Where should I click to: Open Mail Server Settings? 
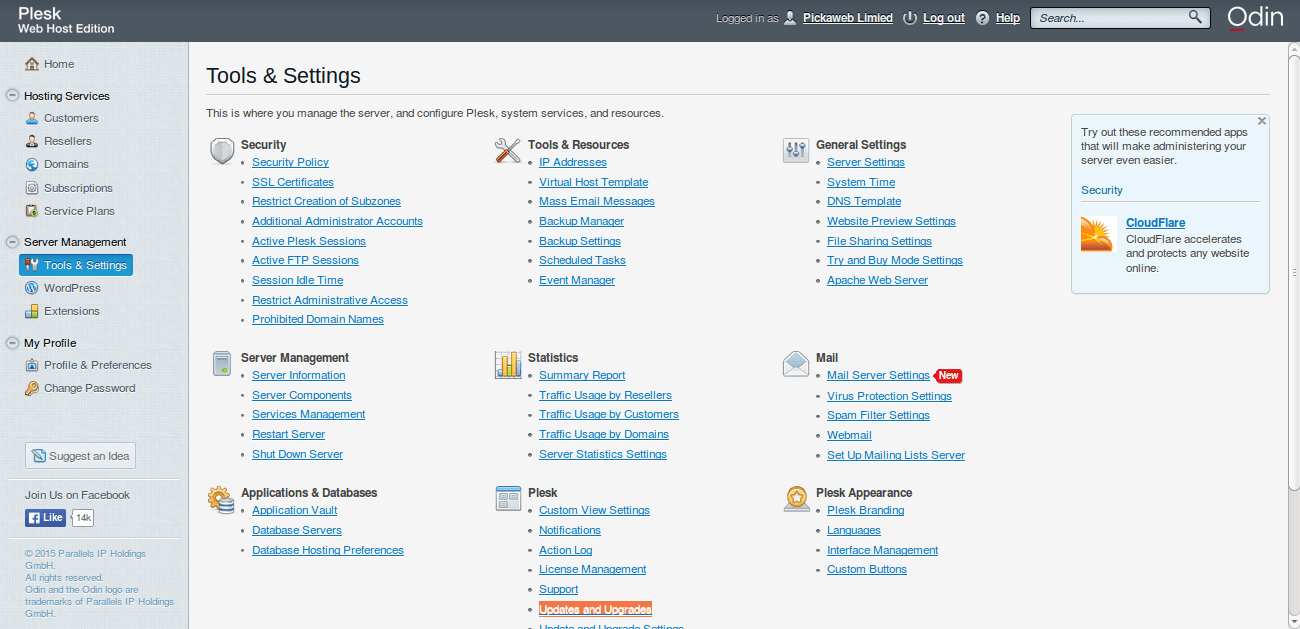(x=878, y=375)
